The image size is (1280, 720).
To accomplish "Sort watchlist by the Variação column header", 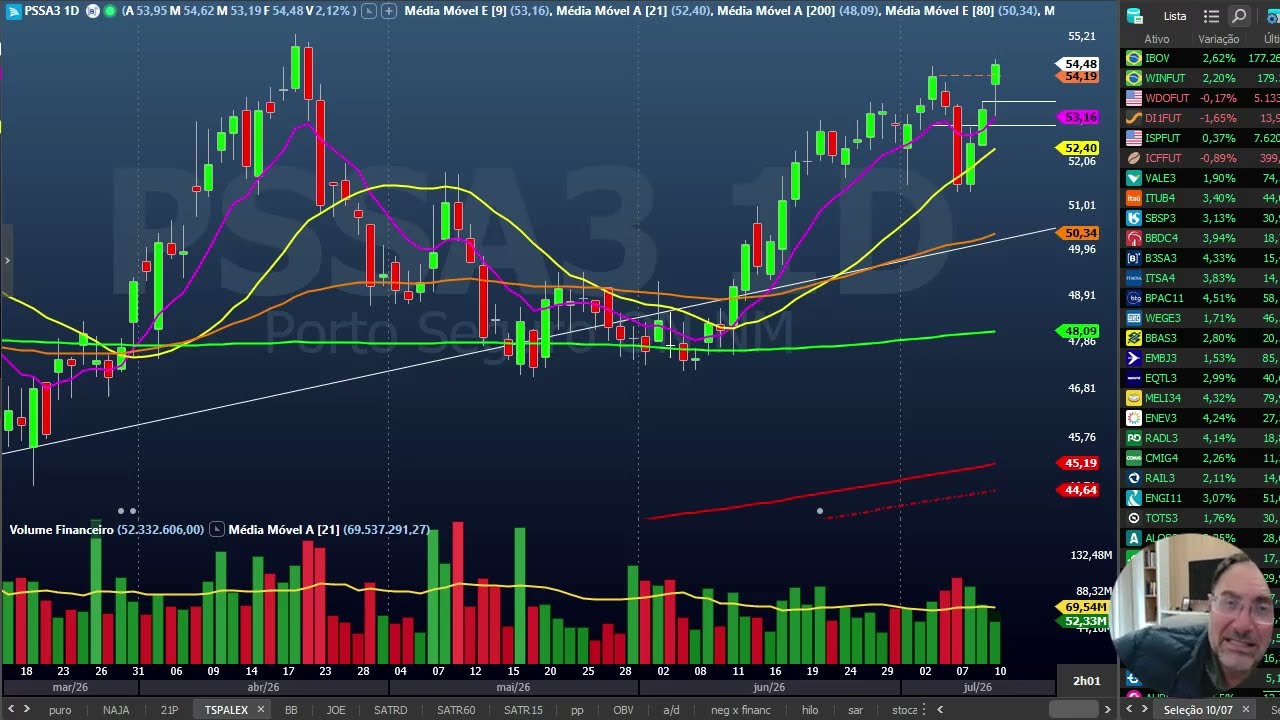I will [x=1218, y=39].
